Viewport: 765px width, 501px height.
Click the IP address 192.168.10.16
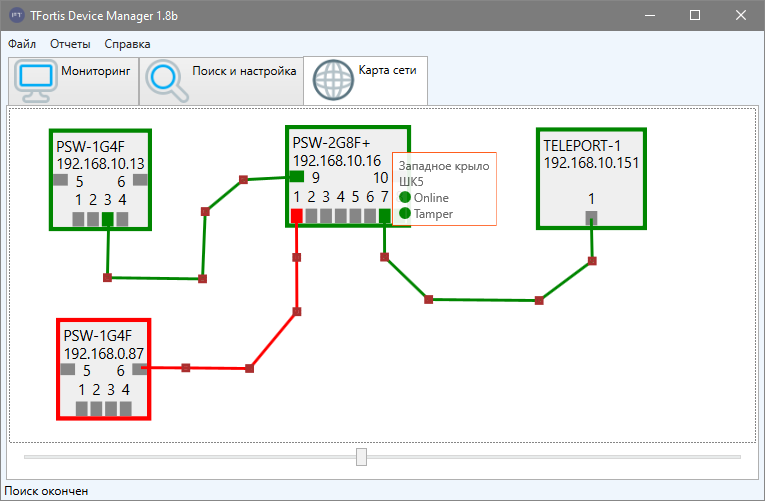[337, 160]
